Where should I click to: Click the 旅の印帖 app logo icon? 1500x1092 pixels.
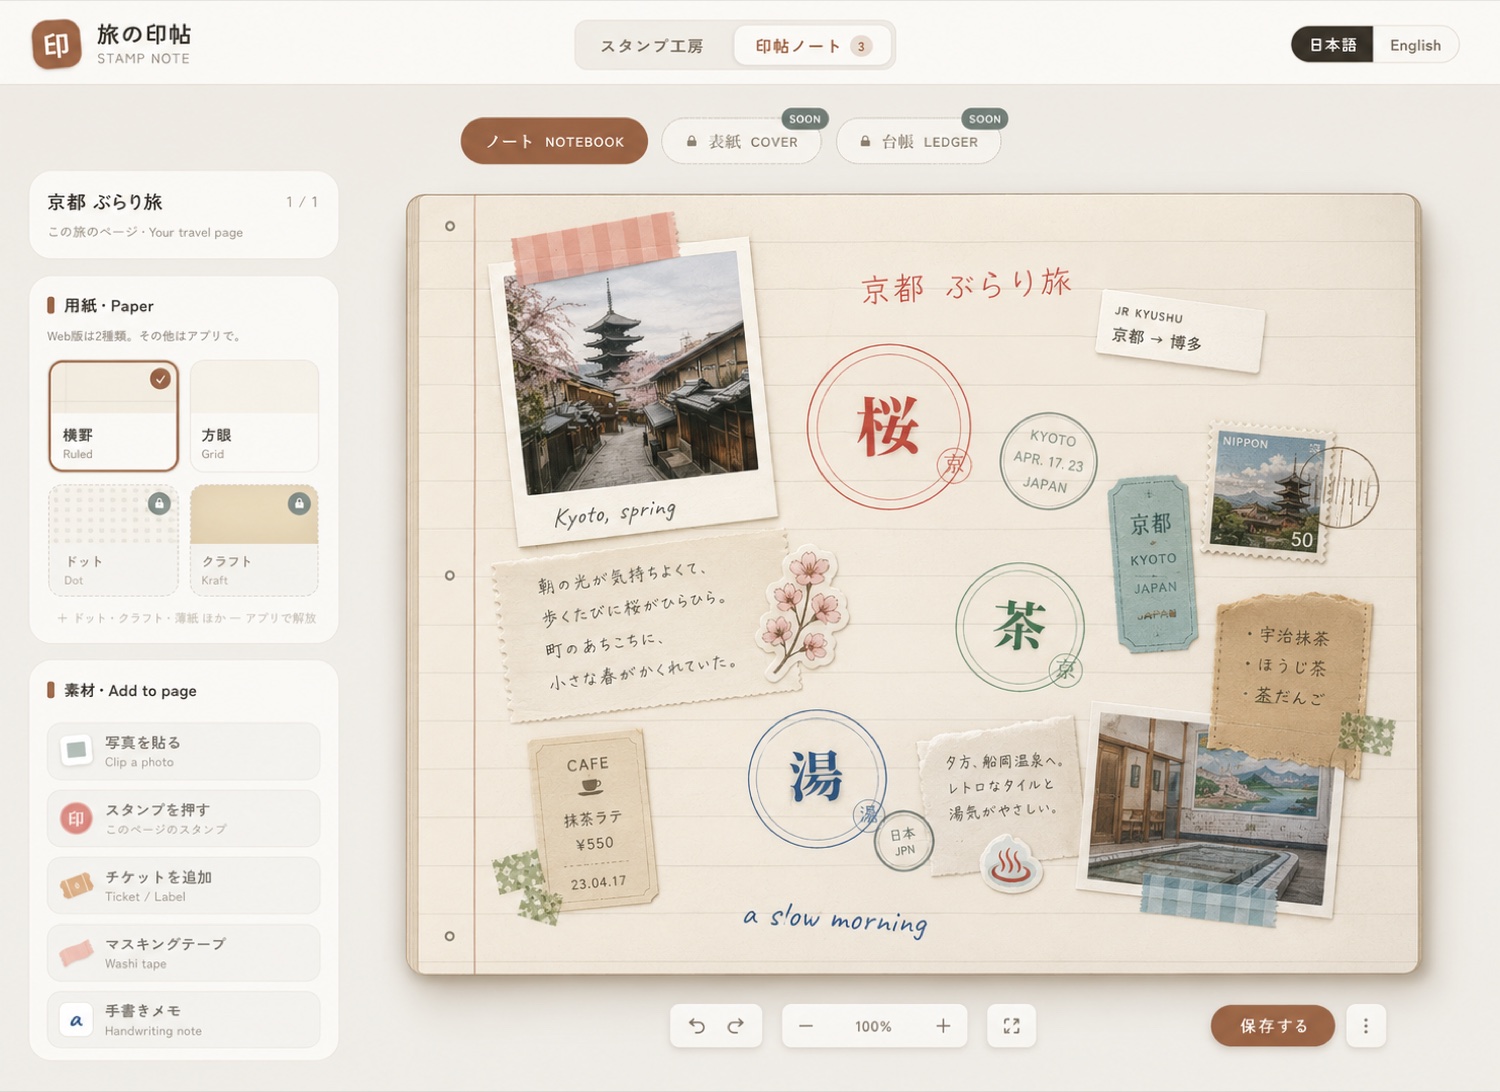[56, 45]
